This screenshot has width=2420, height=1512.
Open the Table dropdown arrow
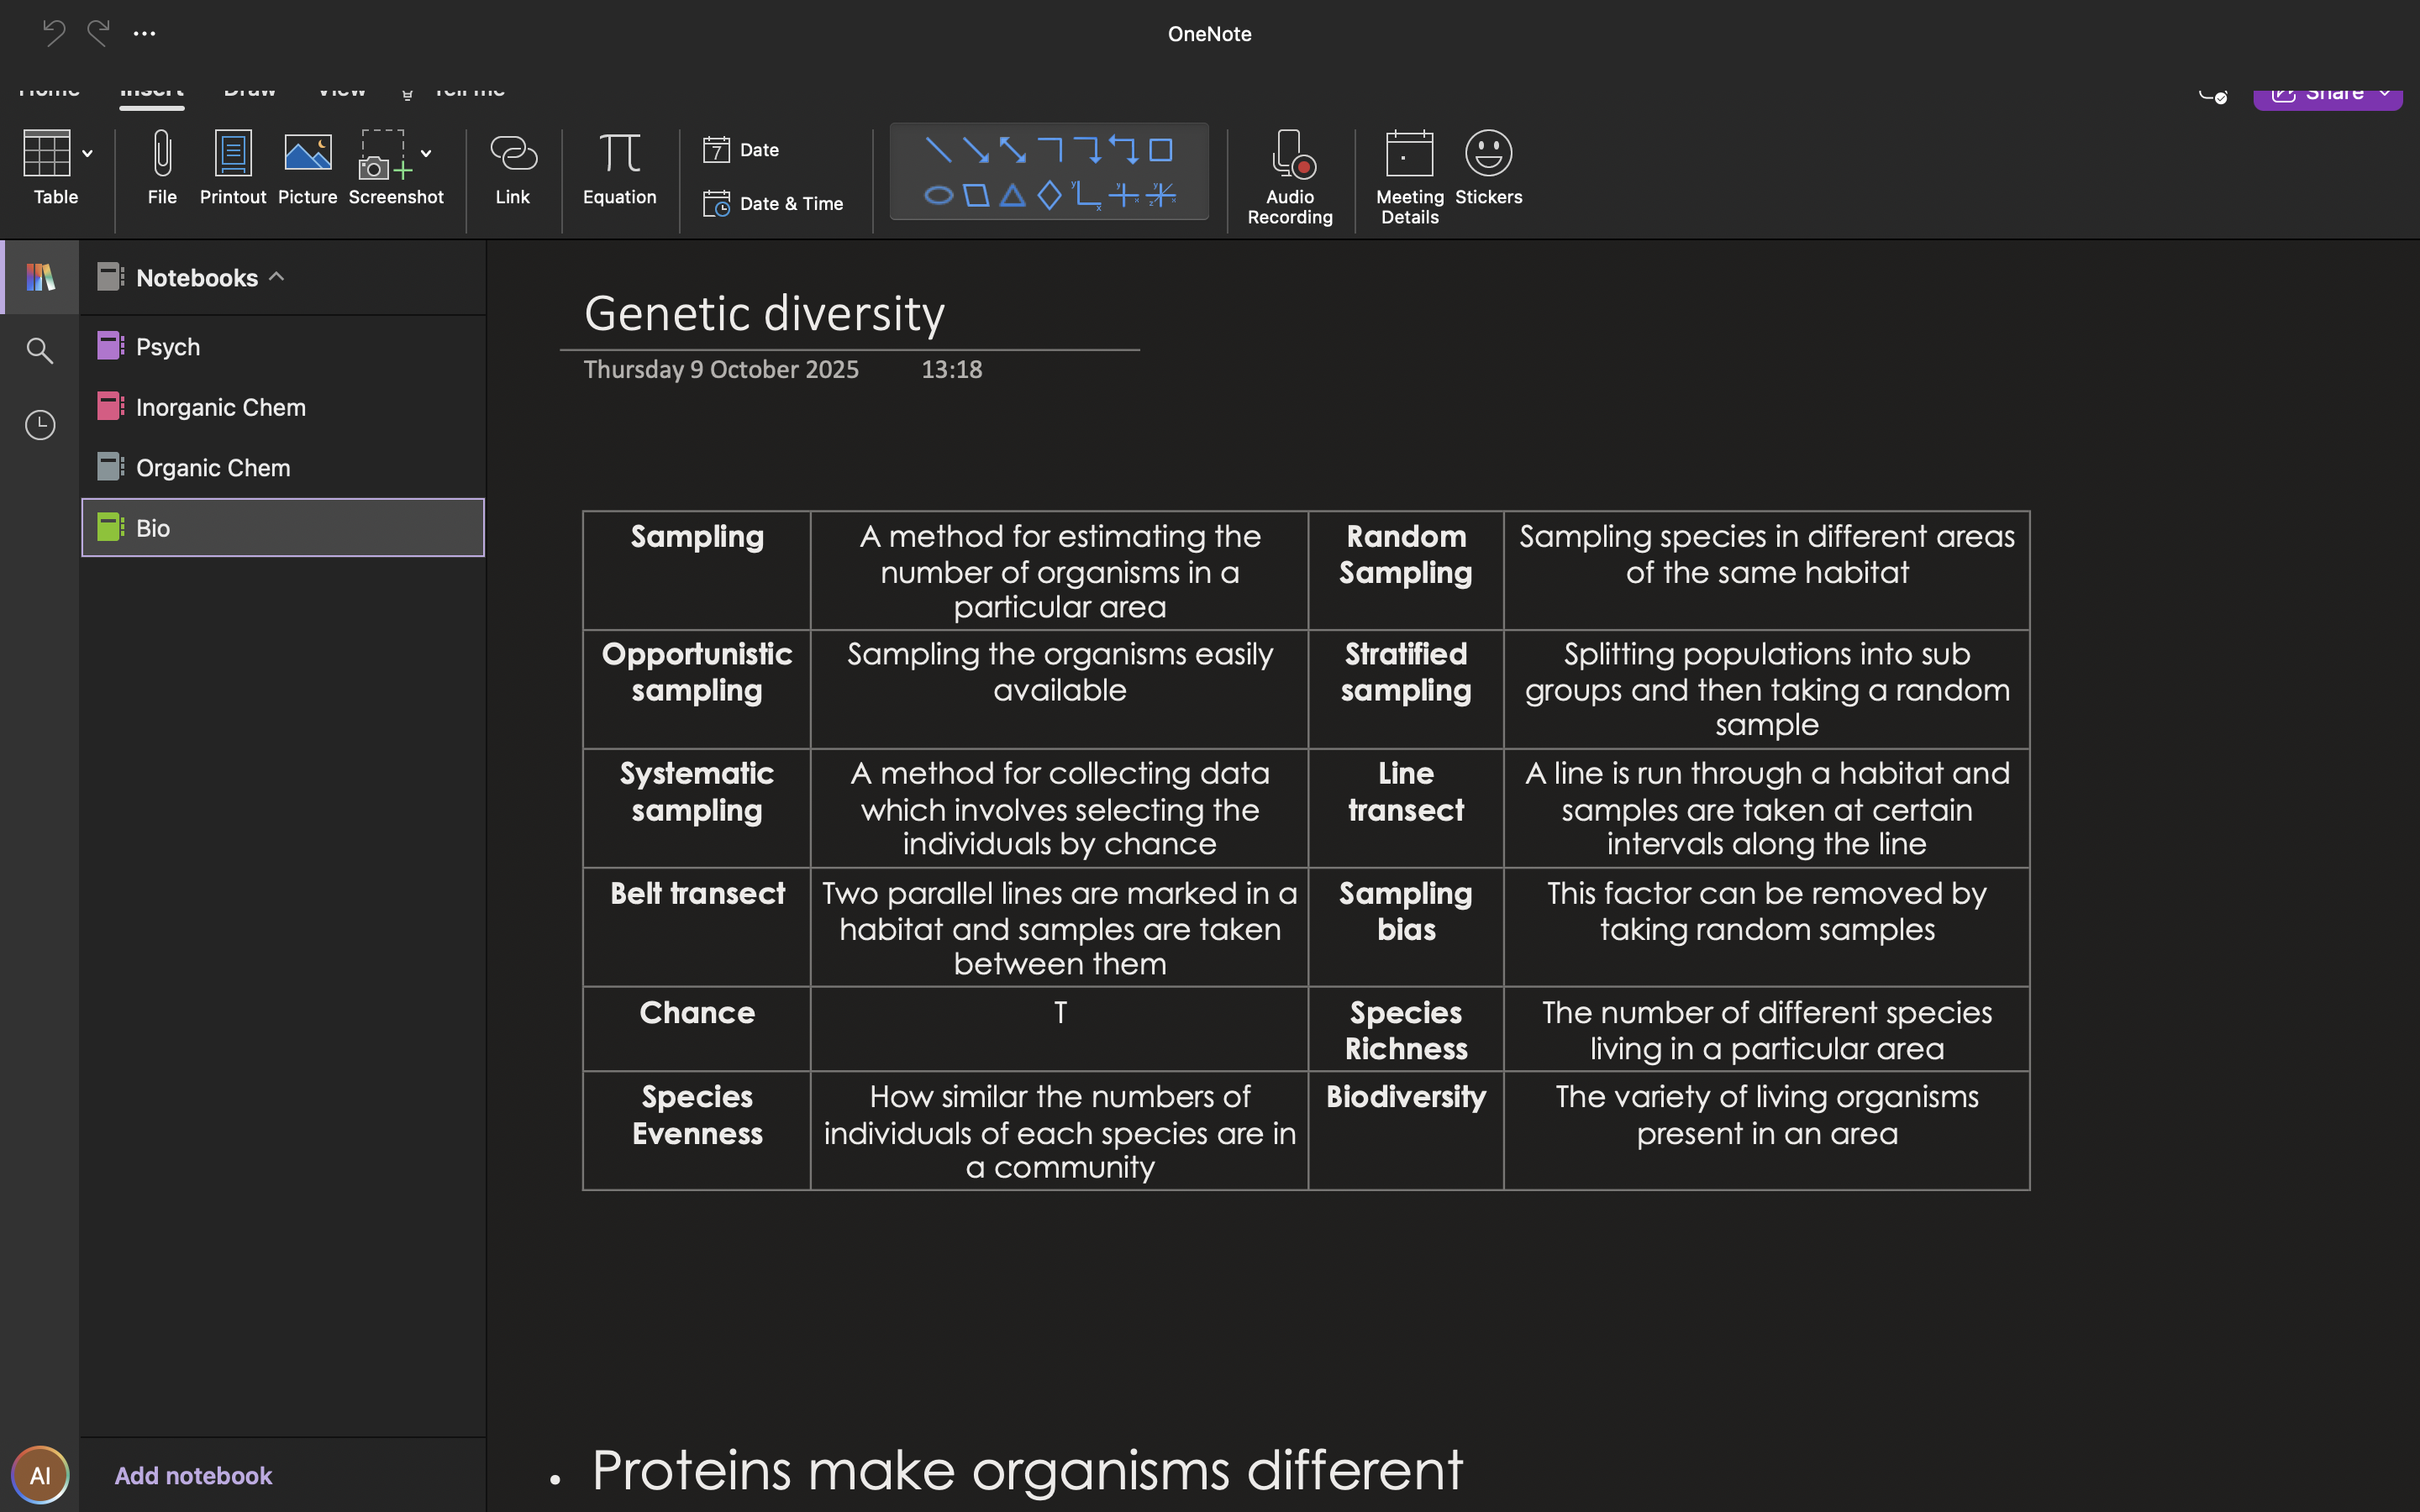(x=88, y=154)
